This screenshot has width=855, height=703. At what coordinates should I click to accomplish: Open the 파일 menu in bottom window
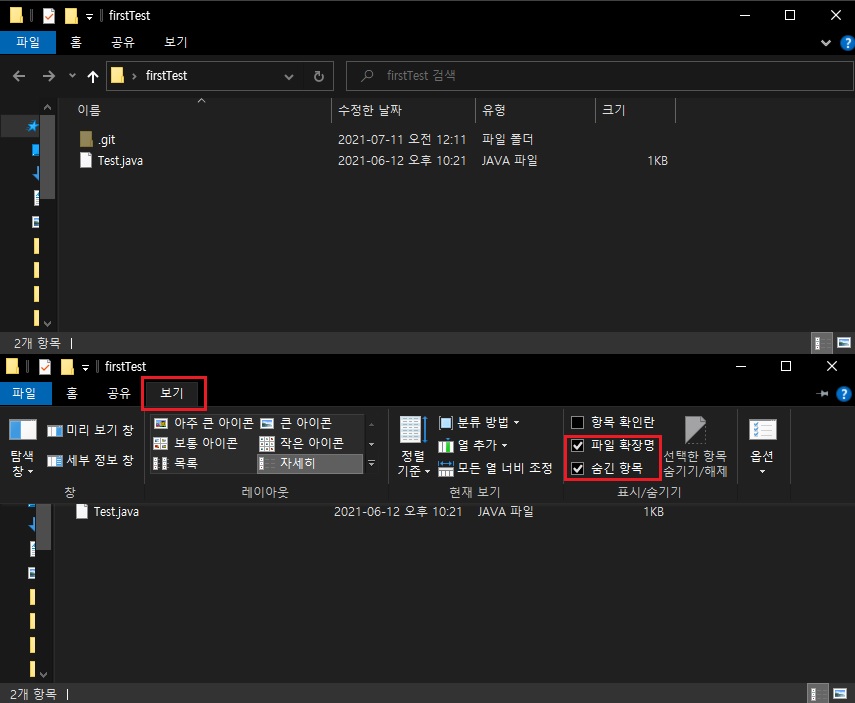coord(26,393)
